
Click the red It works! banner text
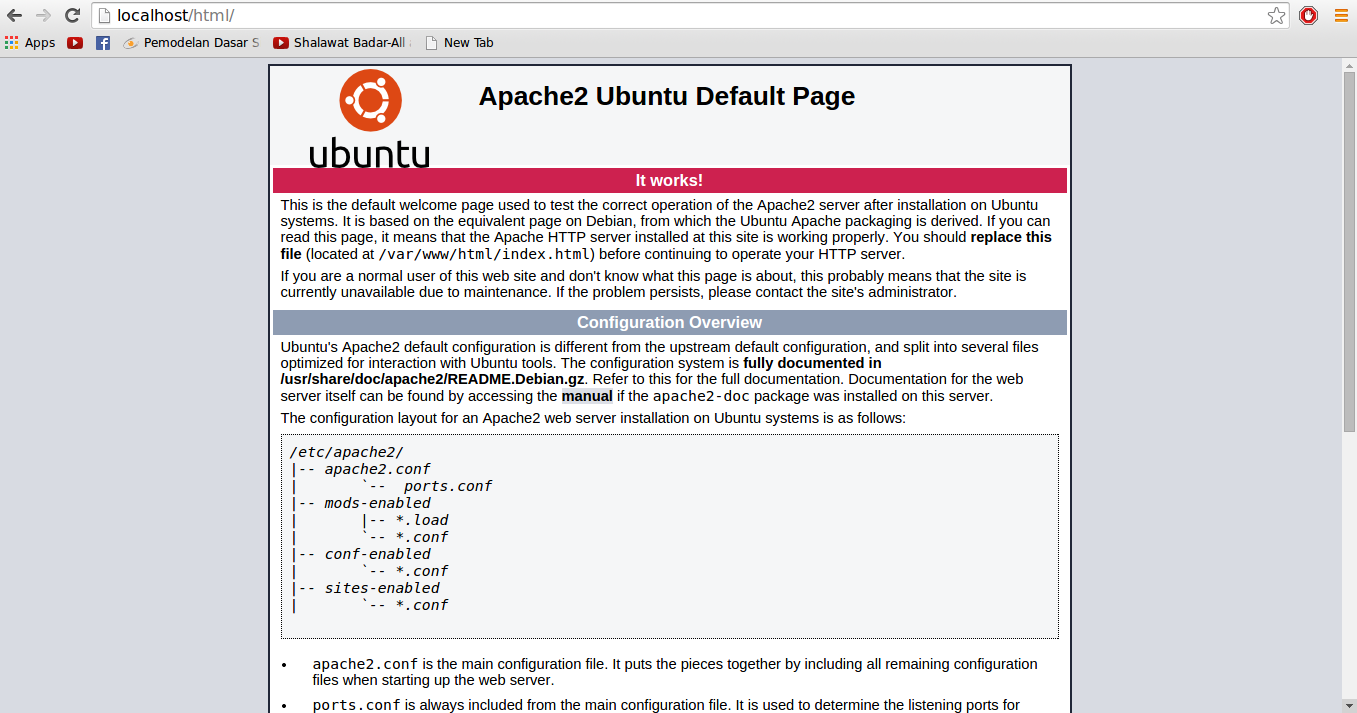pos(669,181)
